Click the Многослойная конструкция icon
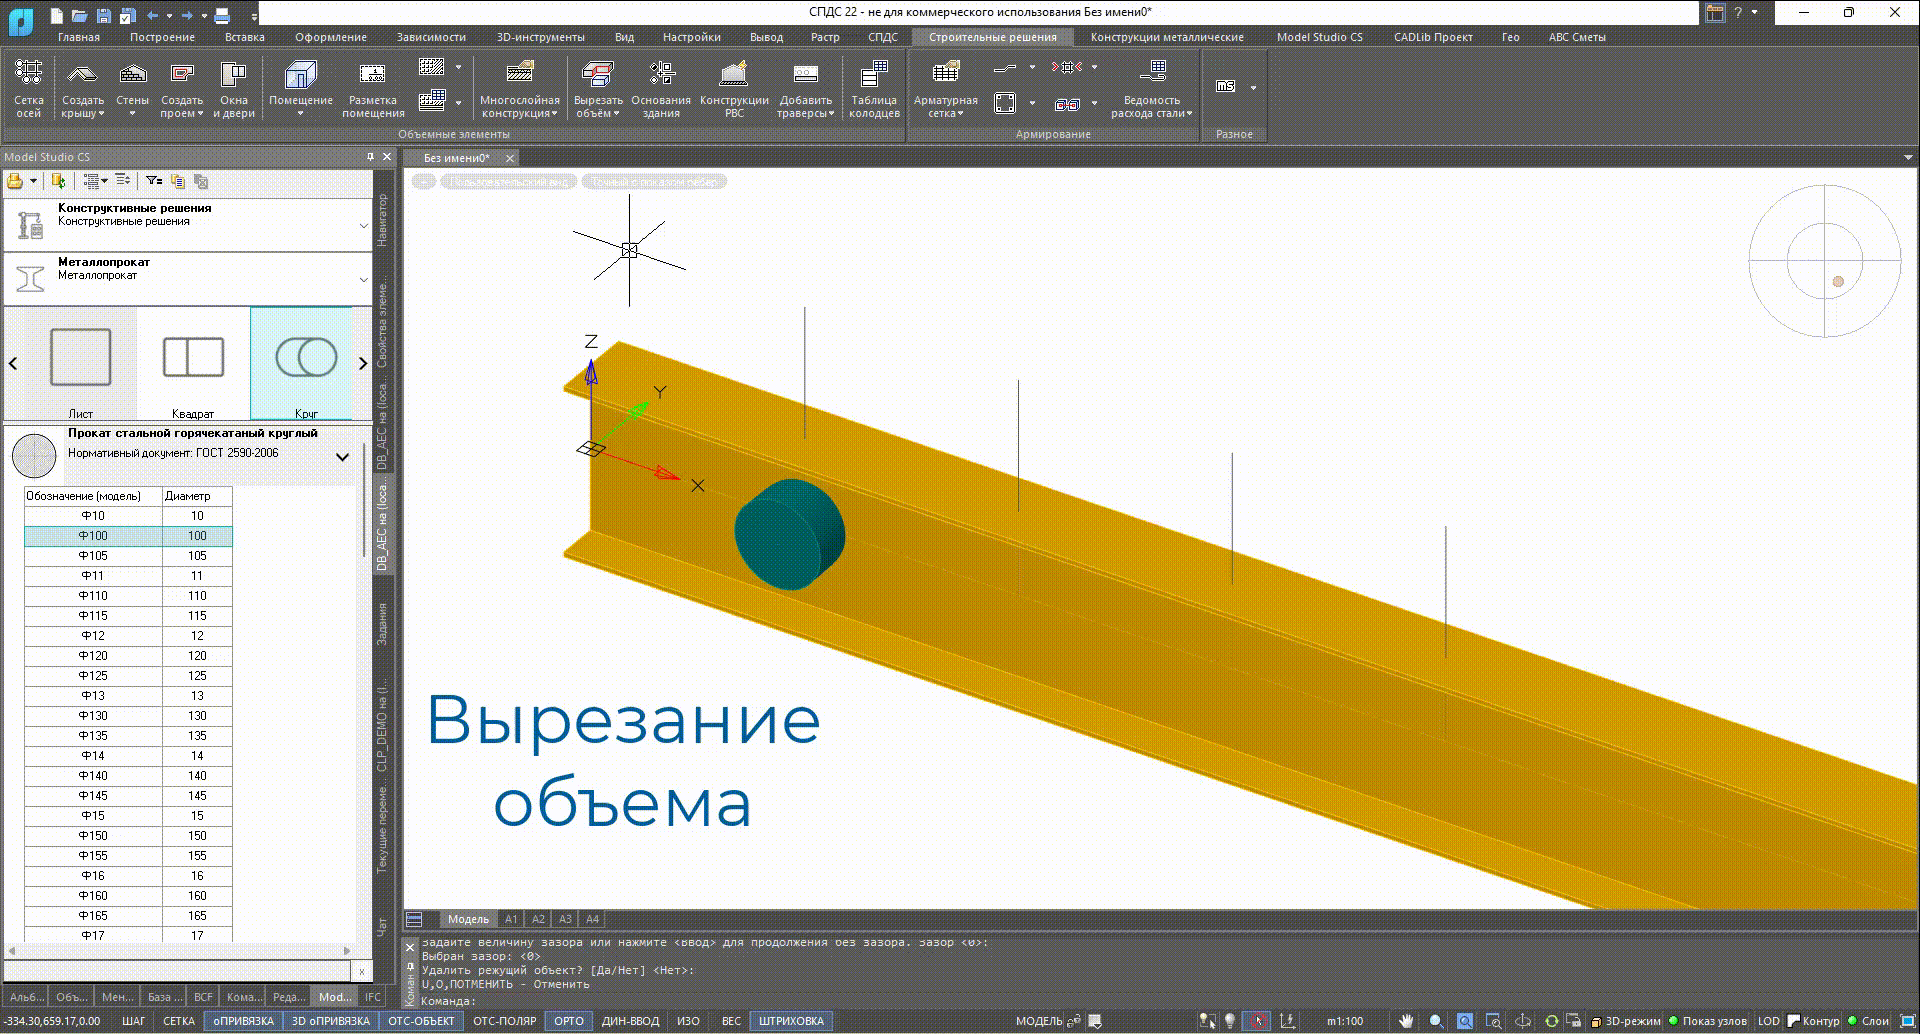Viewport: 1920px width, 1034px height. pyautogui.click(x=520, y=73)
